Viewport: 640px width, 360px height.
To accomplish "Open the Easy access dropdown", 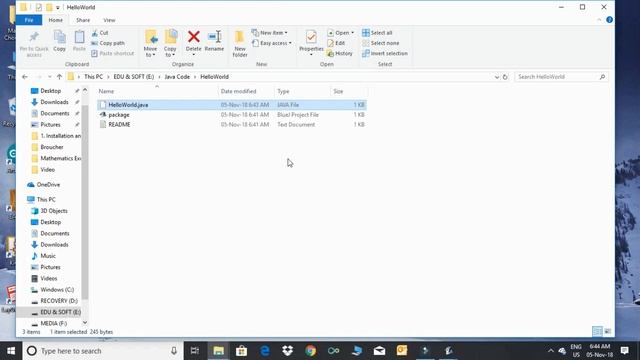I will pos(272,43).
